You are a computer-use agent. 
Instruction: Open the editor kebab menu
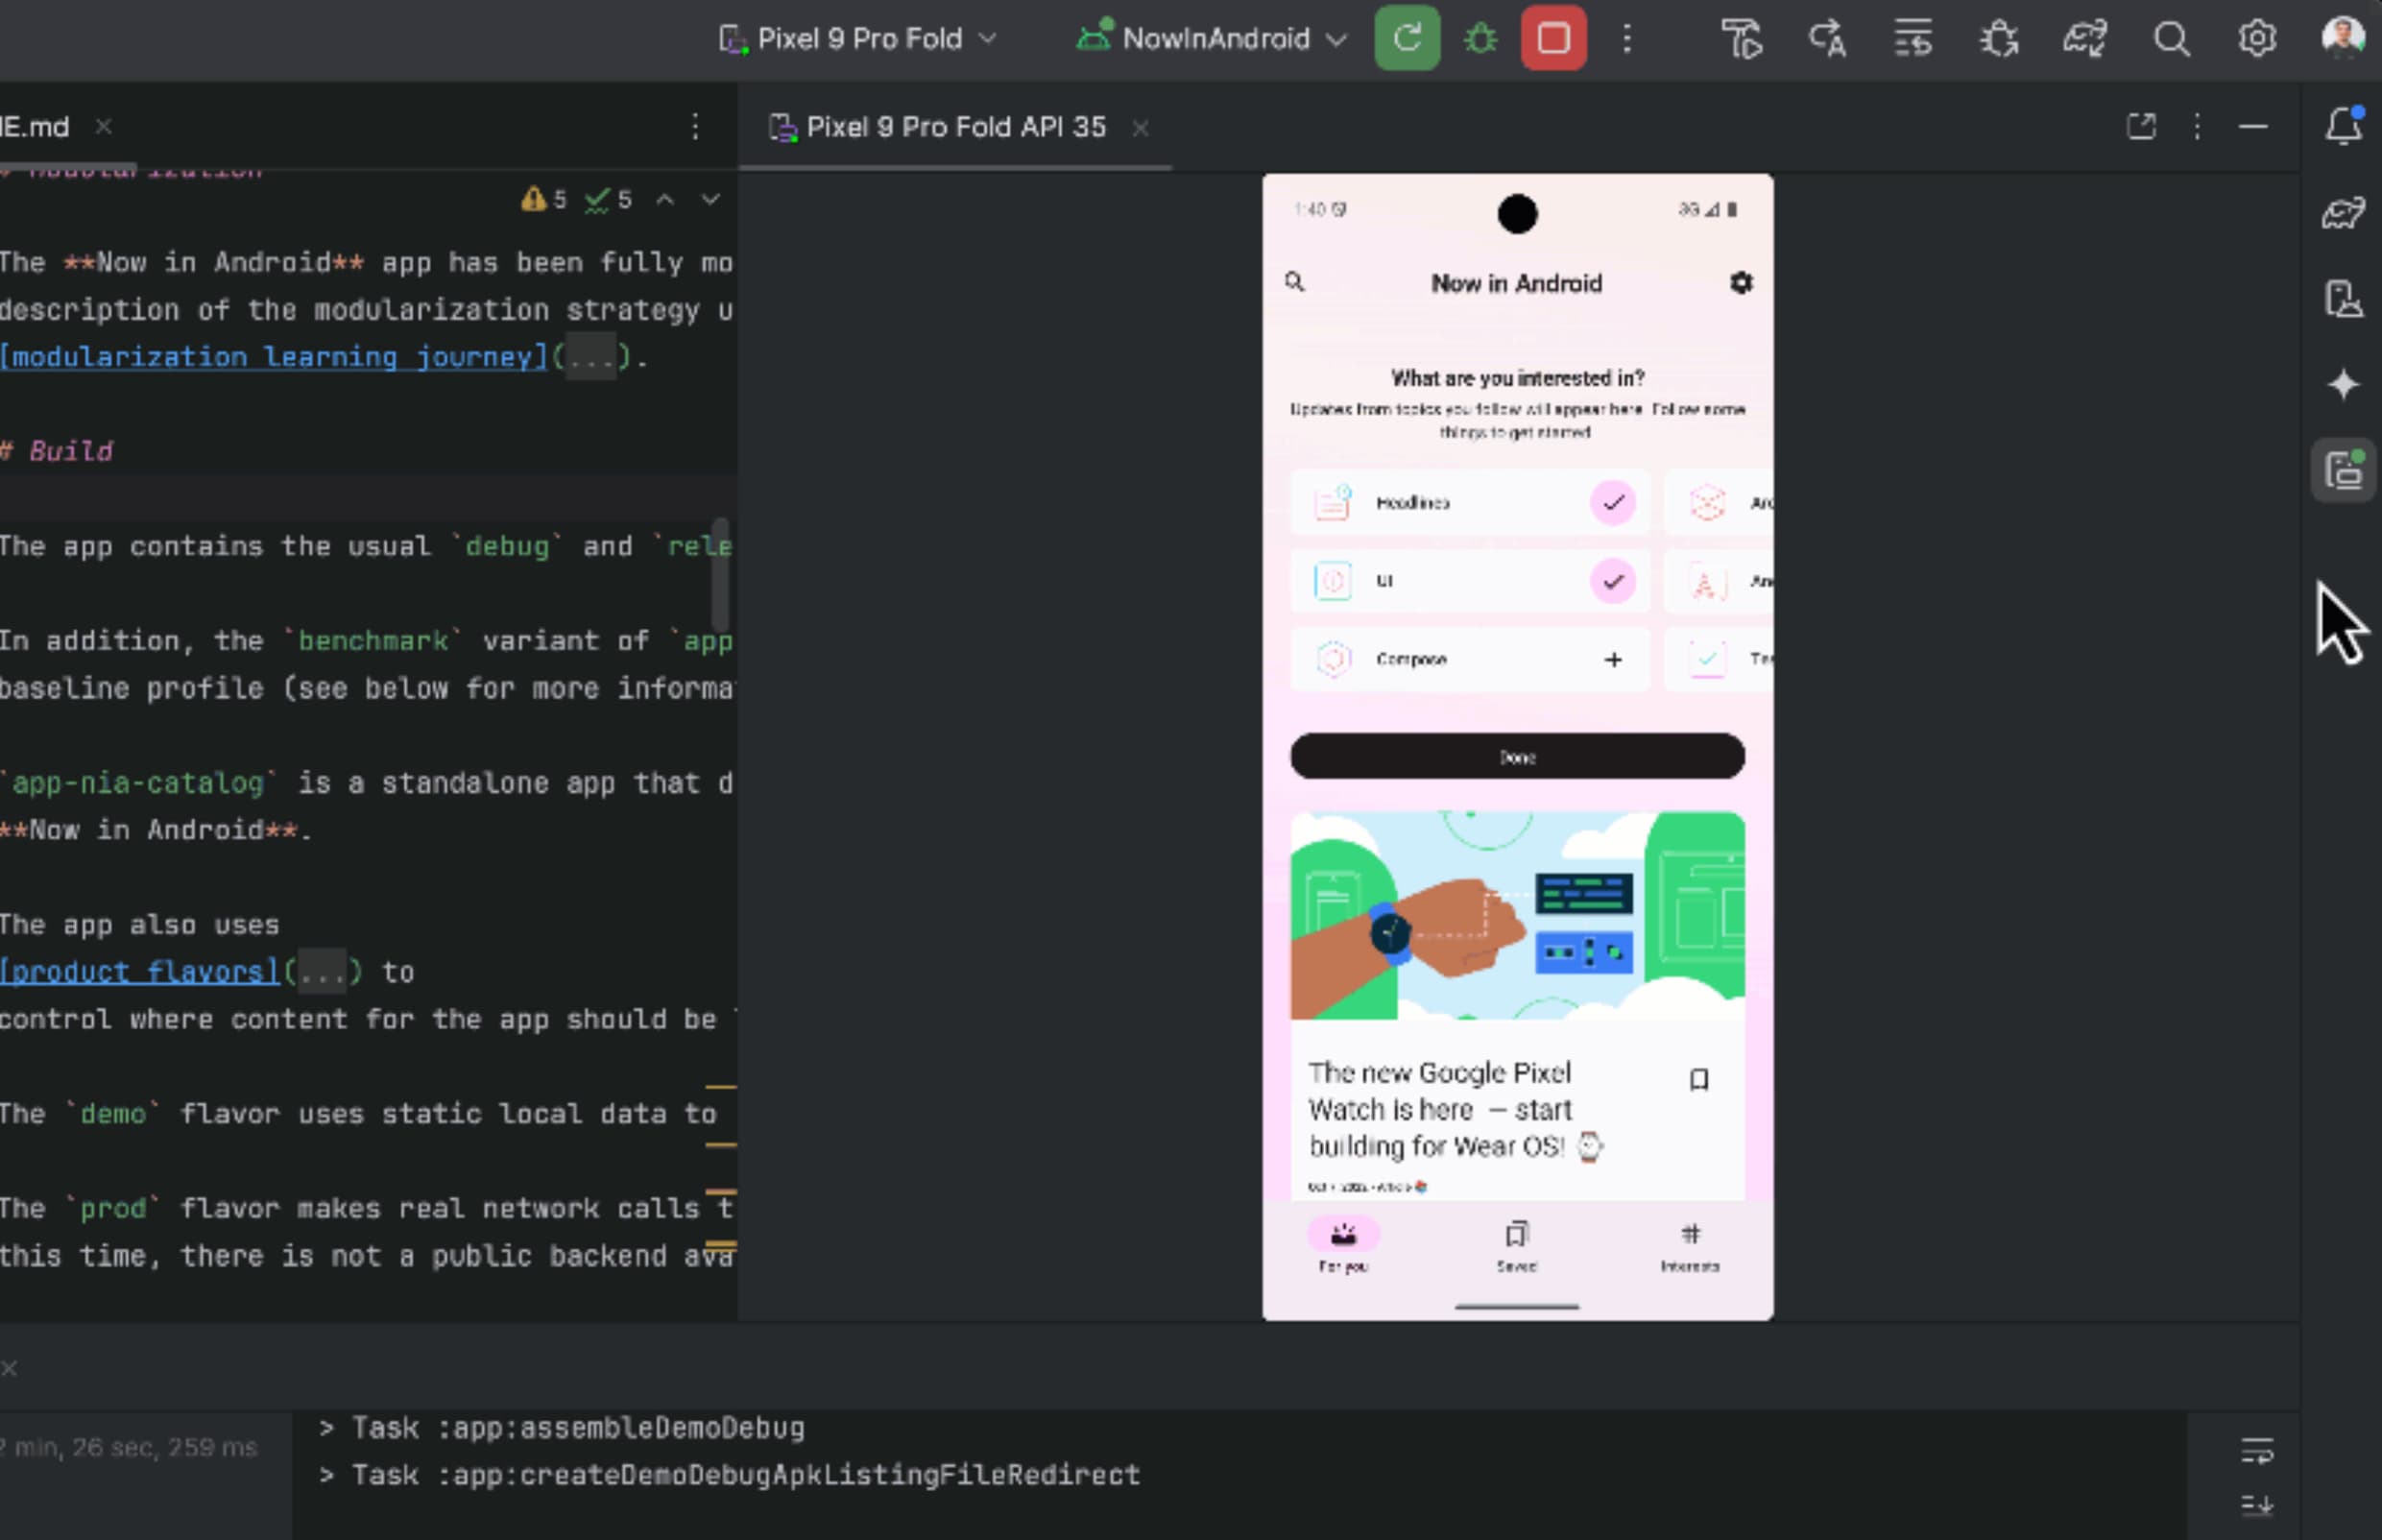[694, 127]
